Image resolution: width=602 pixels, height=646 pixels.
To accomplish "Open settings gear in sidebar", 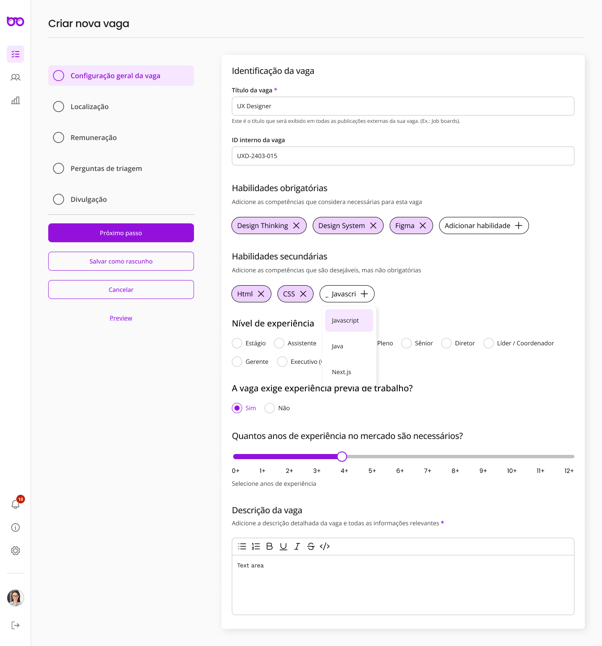I will [15, 550].
